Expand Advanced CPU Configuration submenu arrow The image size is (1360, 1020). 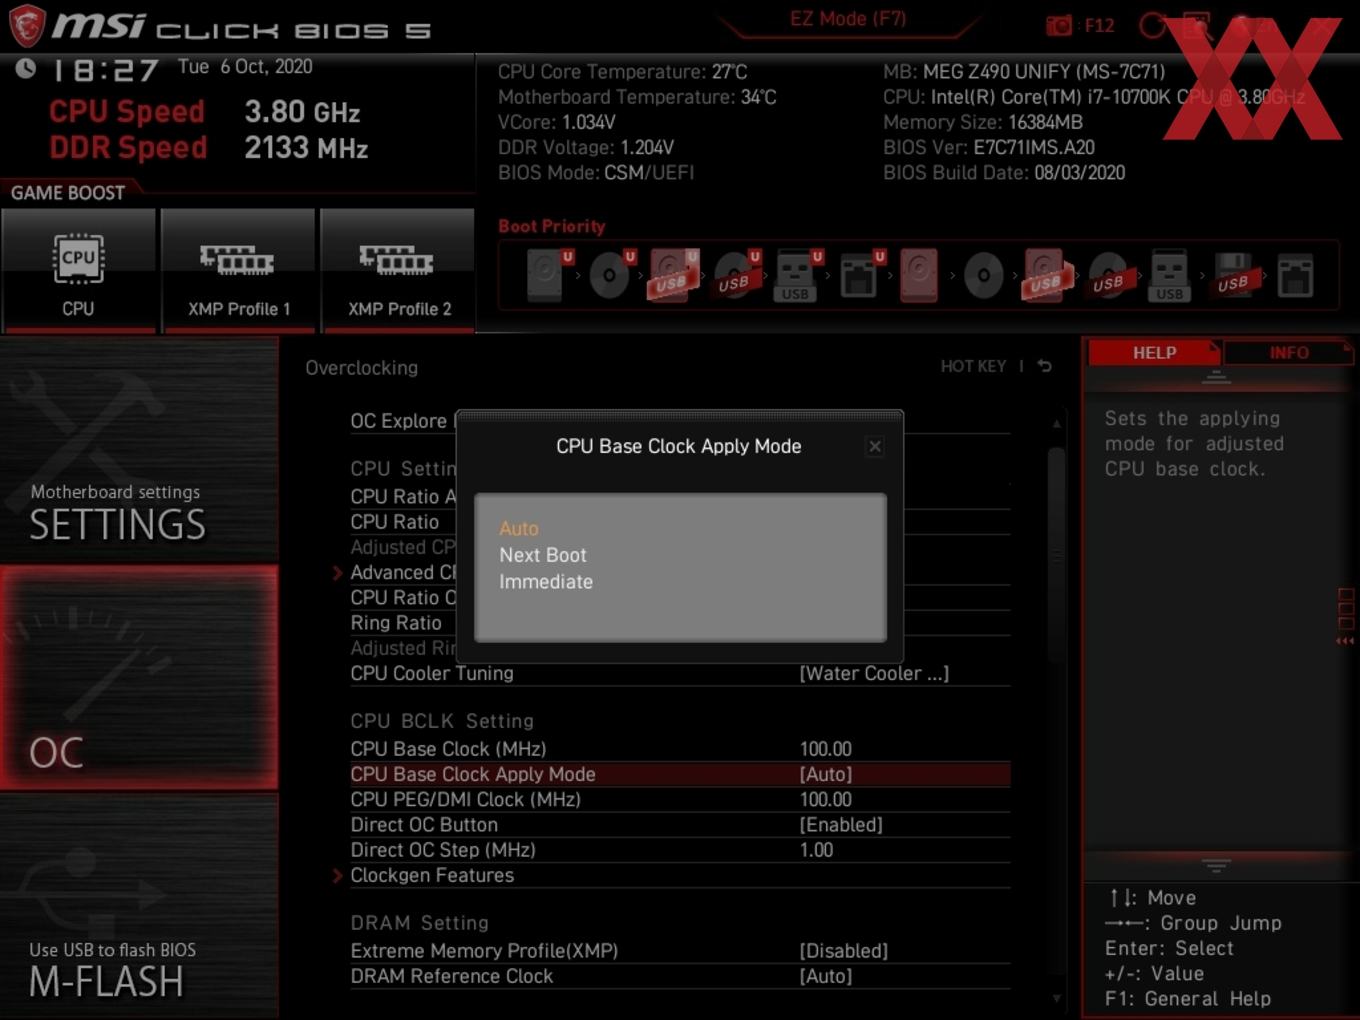coord(337,573)
